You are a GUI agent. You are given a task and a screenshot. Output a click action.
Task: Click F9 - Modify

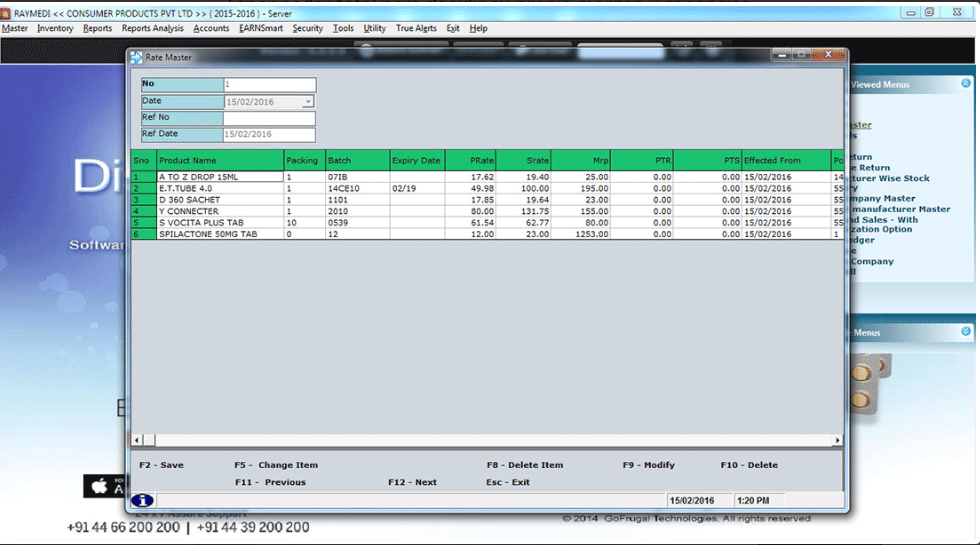pos(648,465)
